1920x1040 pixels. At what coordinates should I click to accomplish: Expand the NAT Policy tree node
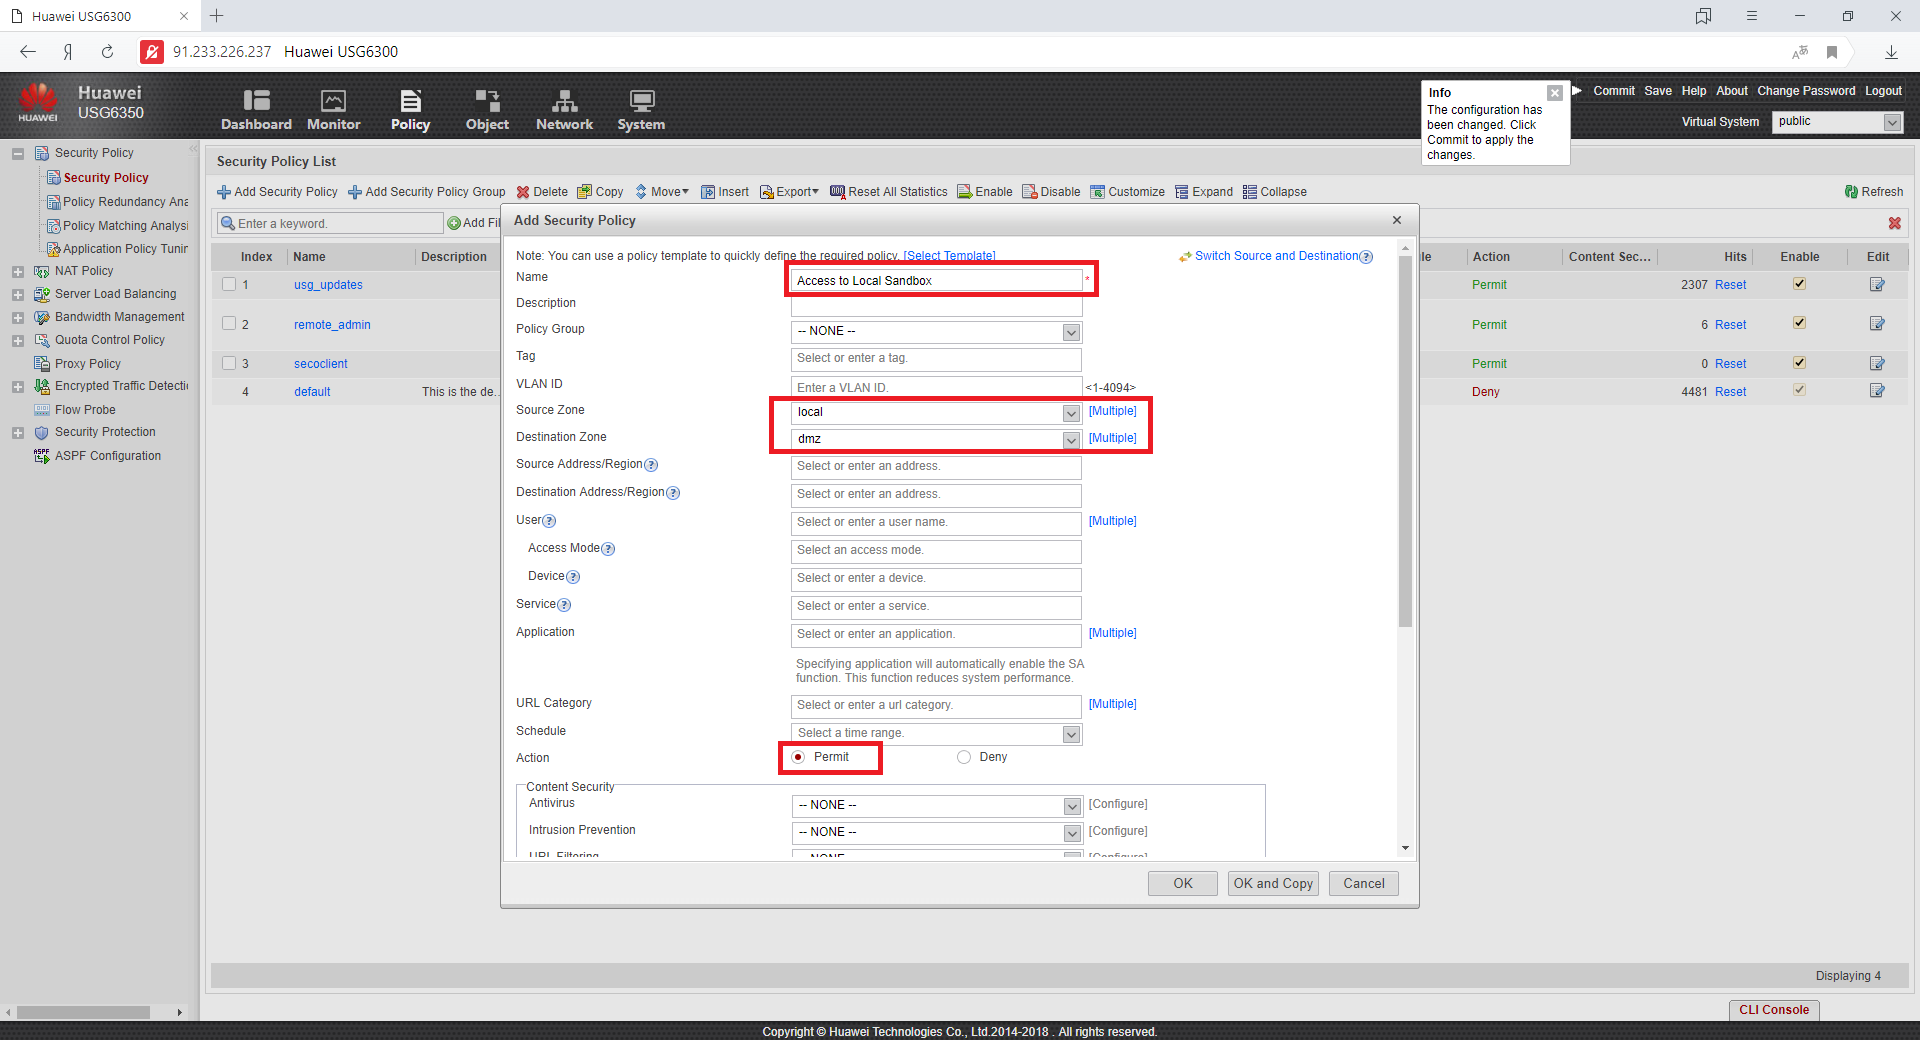(18, 272)
